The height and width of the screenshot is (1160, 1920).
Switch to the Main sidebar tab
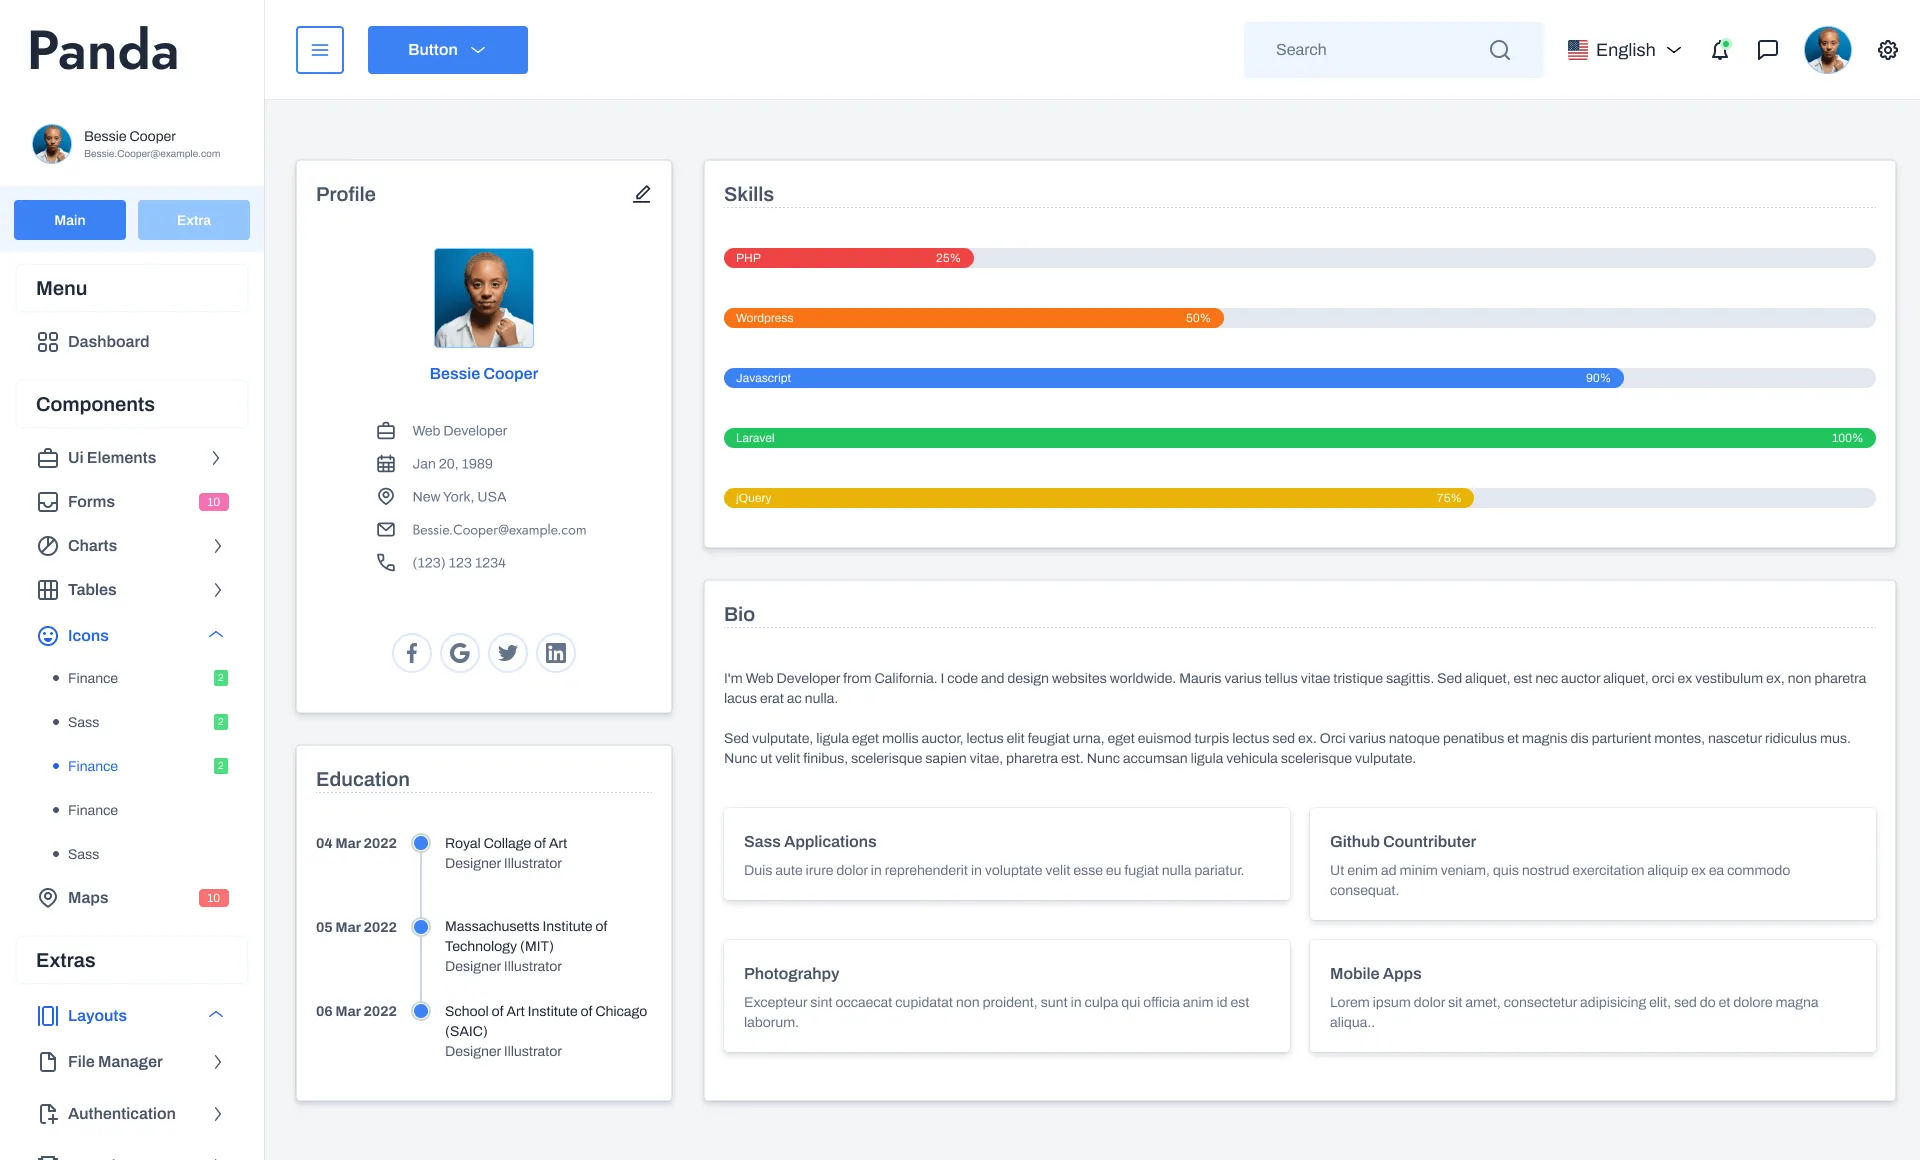pyautogui.click(x=70, y=220)
